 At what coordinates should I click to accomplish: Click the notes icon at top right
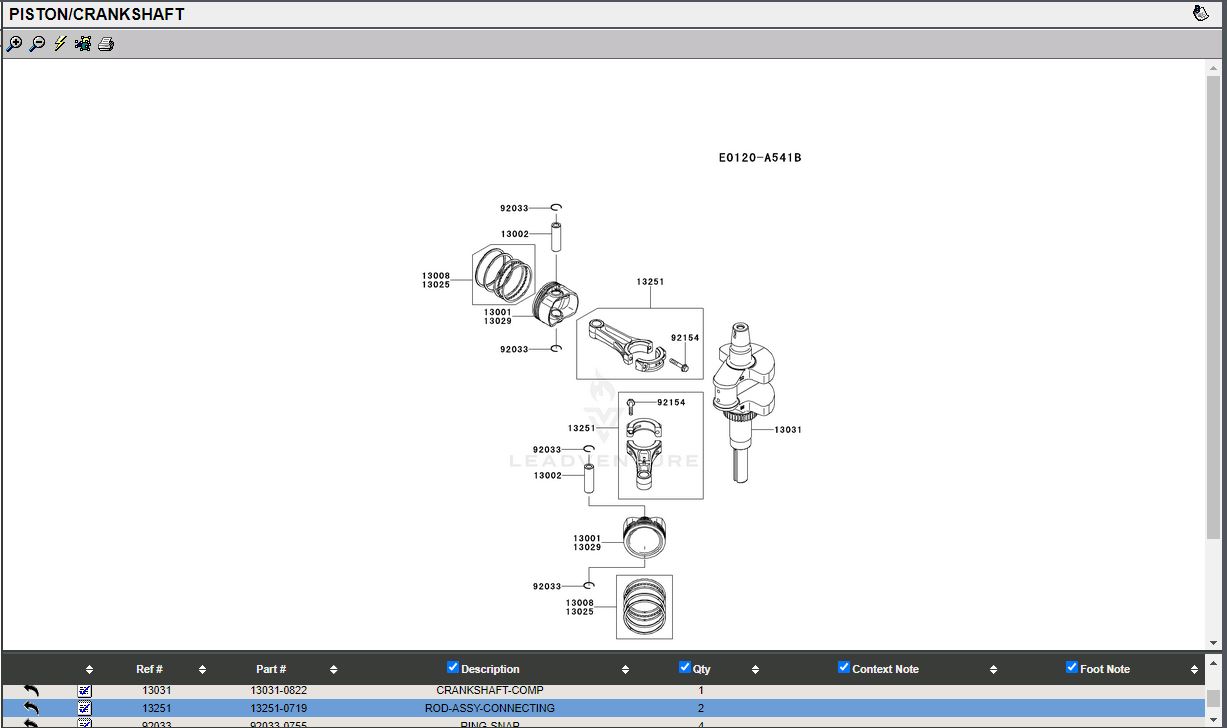pos(1201,13)
